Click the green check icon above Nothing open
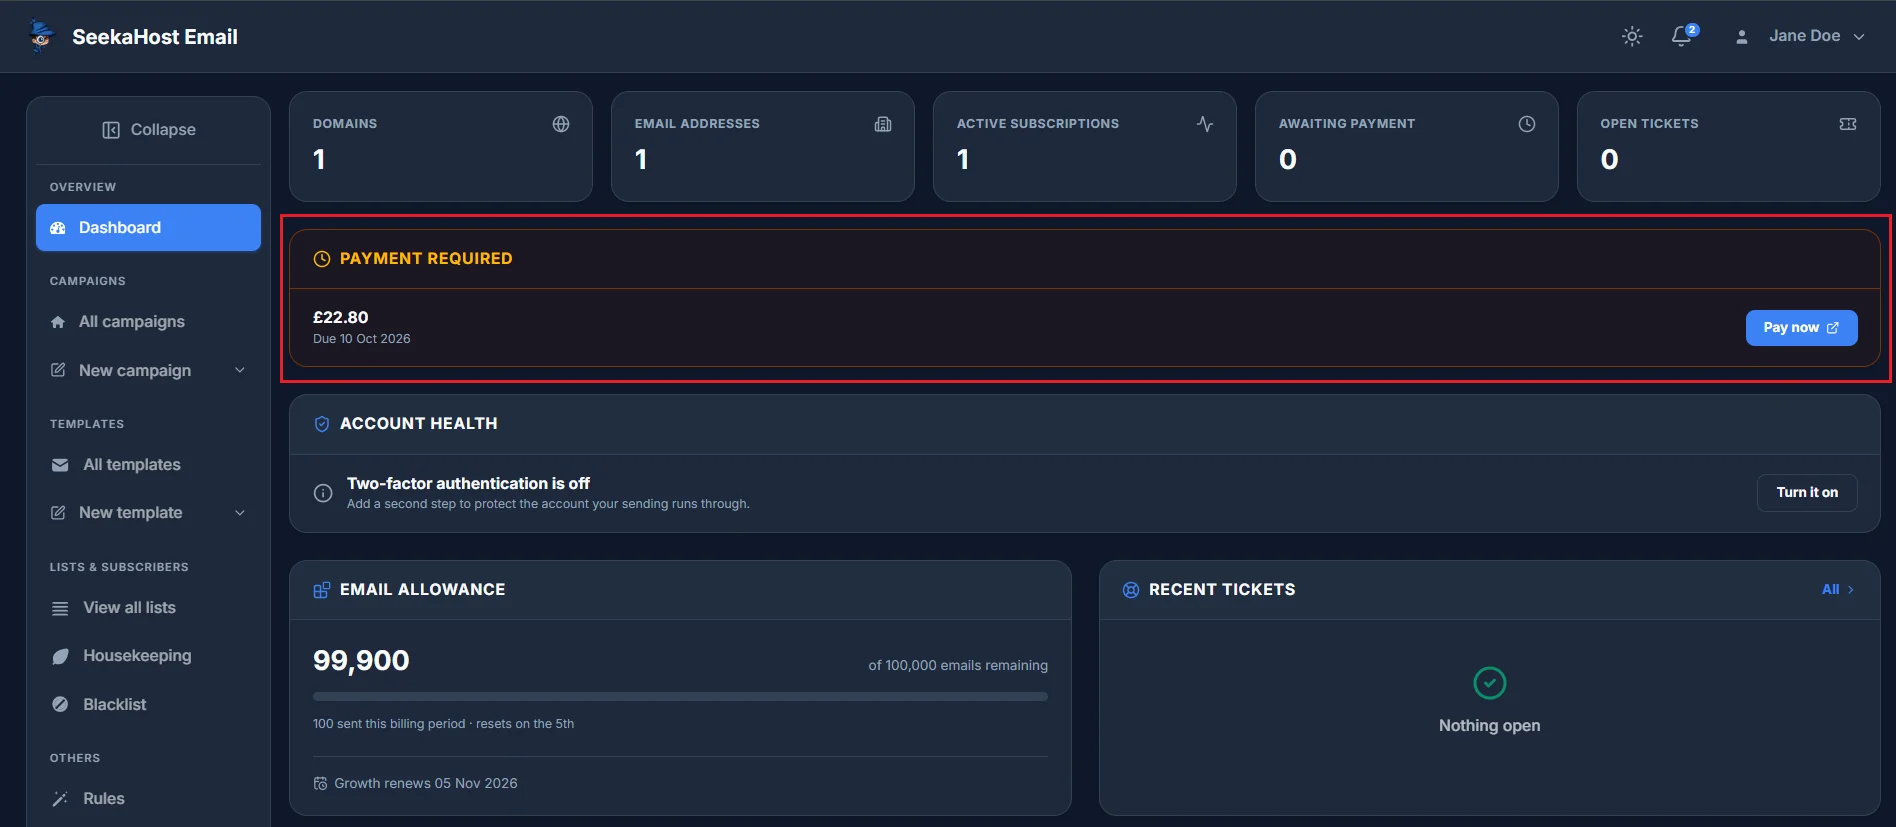1896x827 pixels. (1490, 683)
